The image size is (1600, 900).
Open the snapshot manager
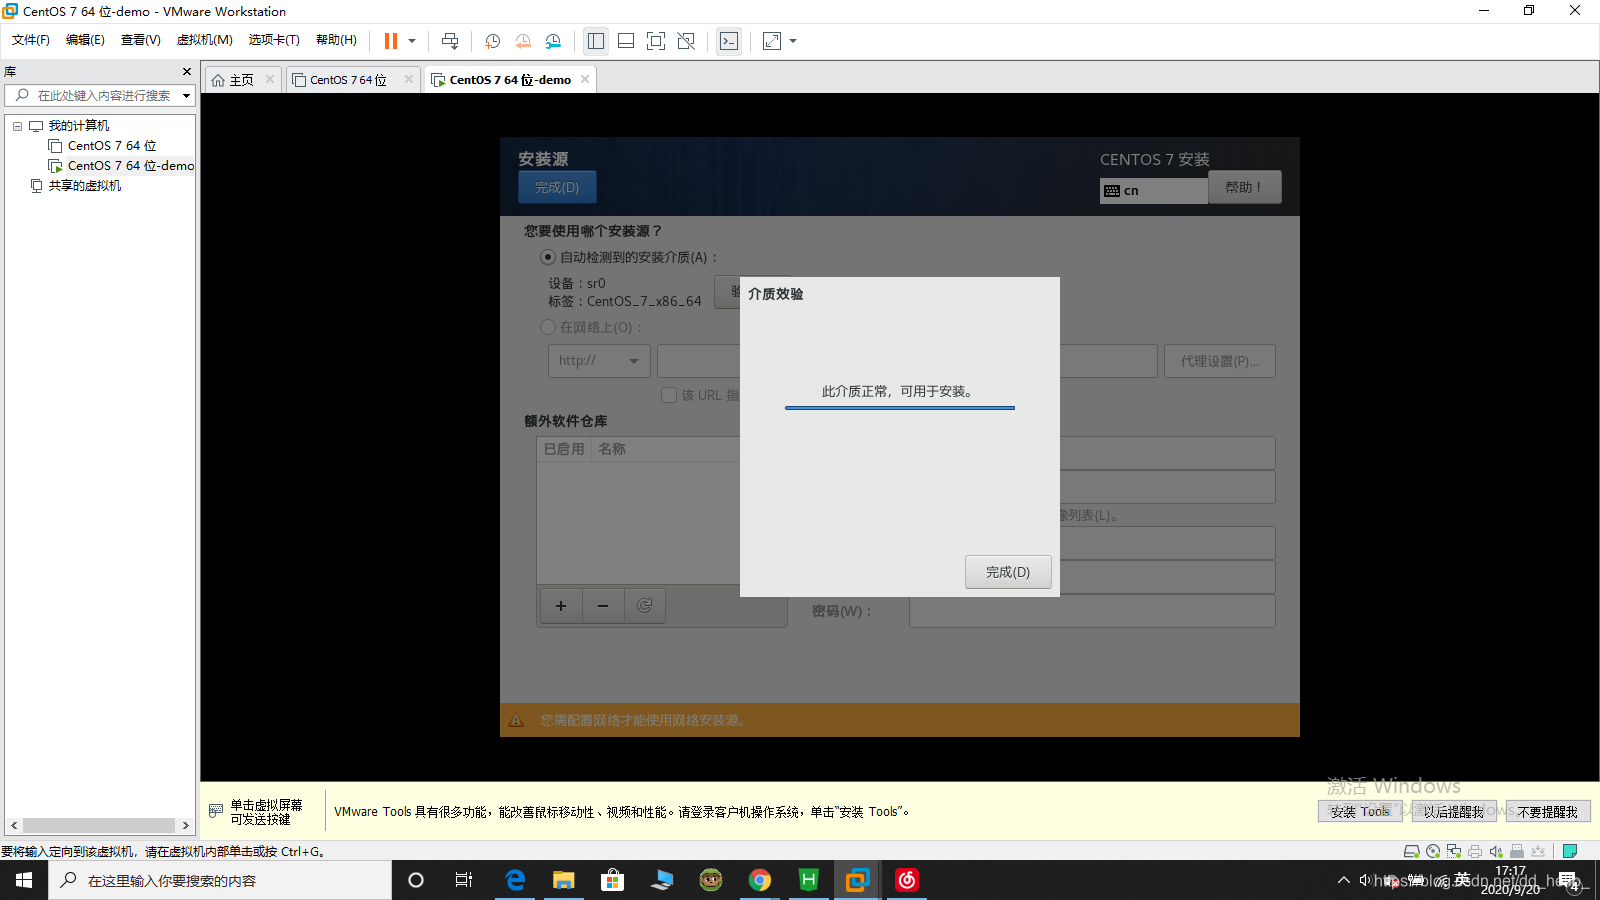click(553, 41)
